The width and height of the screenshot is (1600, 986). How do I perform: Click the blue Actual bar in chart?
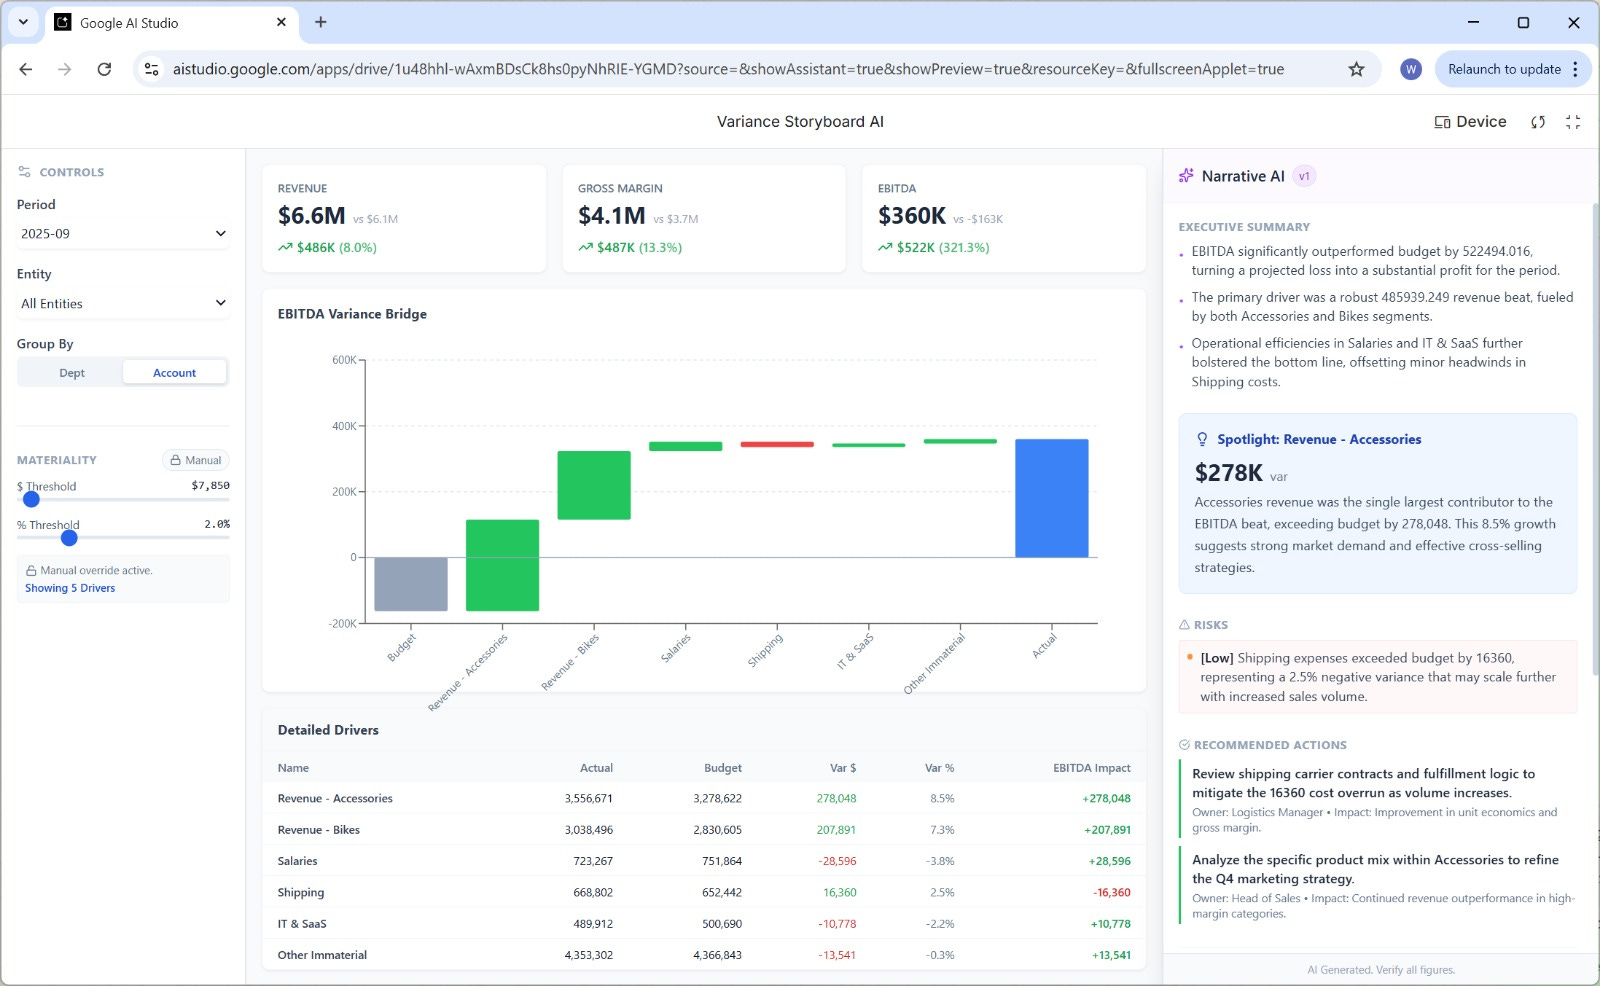(1051, 498)
